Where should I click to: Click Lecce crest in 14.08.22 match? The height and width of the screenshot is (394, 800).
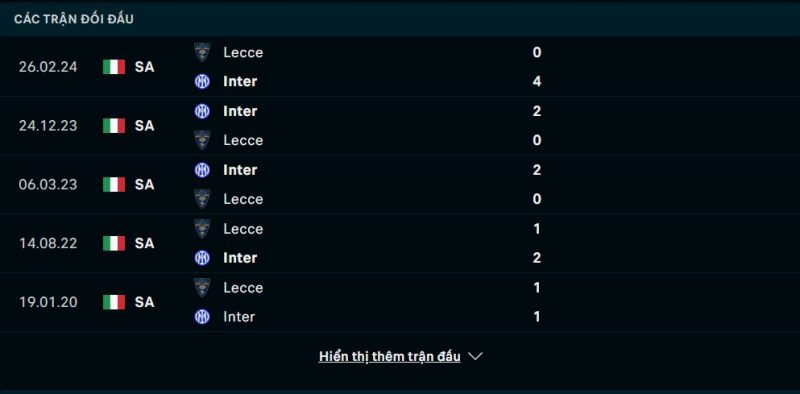[202, 228]
